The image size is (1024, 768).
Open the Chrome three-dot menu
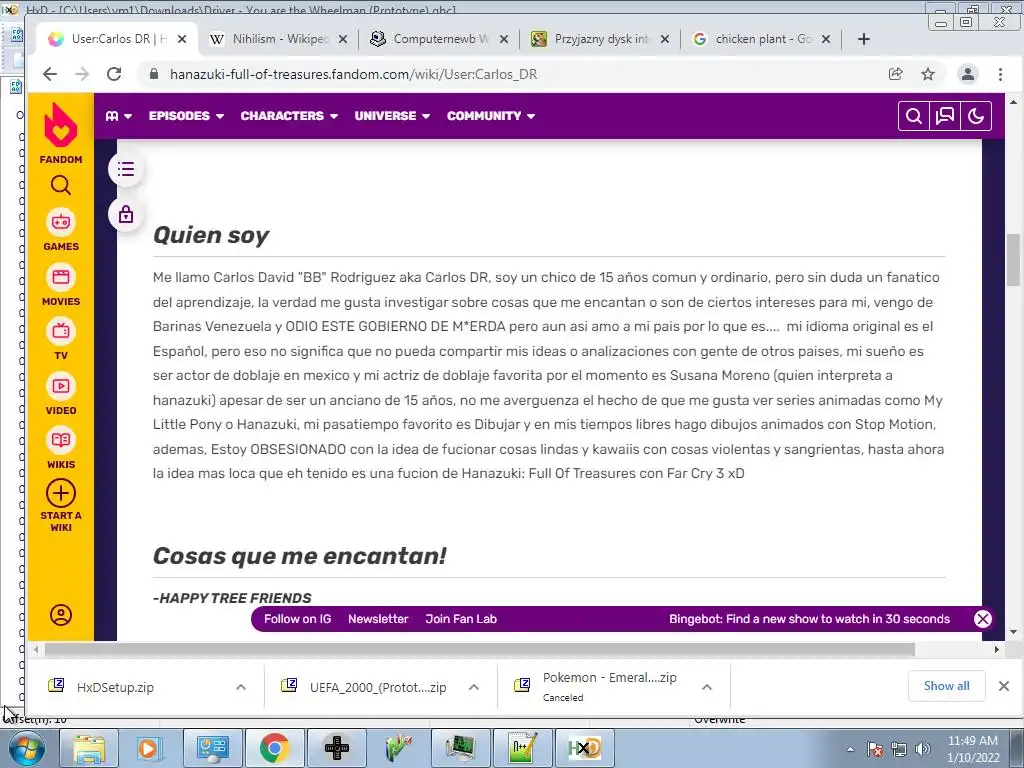coord(1000,74)
